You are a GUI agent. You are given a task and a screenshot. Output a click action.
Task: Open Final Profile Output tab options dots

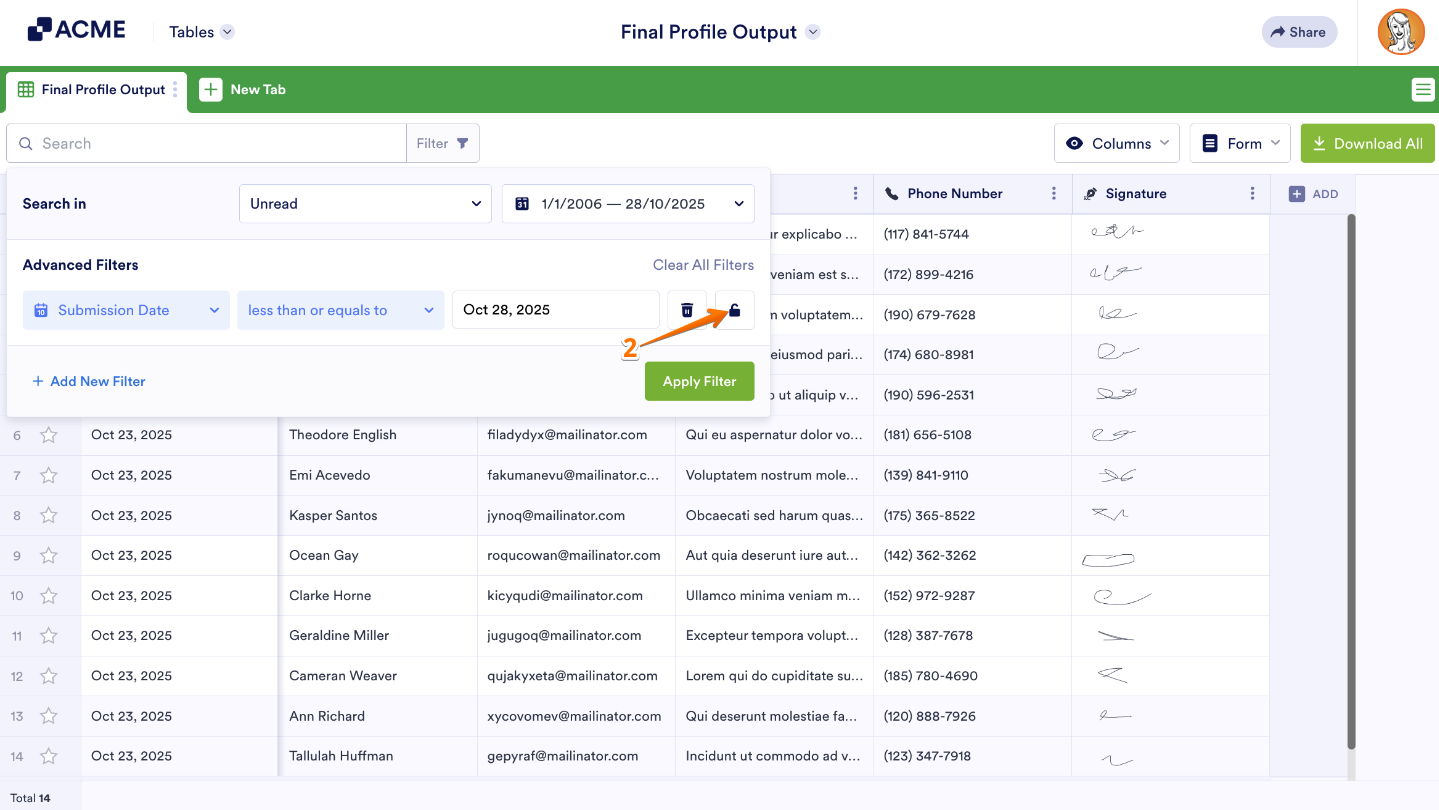(x=175, y=90)
